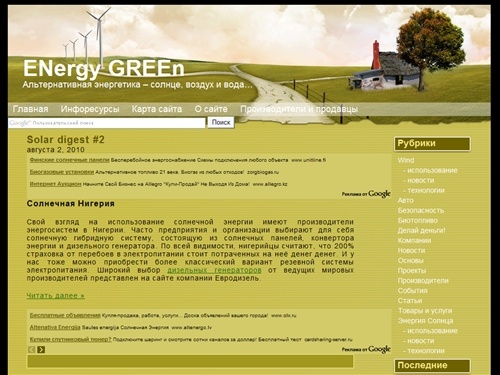
Task: Open the Авто category
Action: tap(405, 200)
